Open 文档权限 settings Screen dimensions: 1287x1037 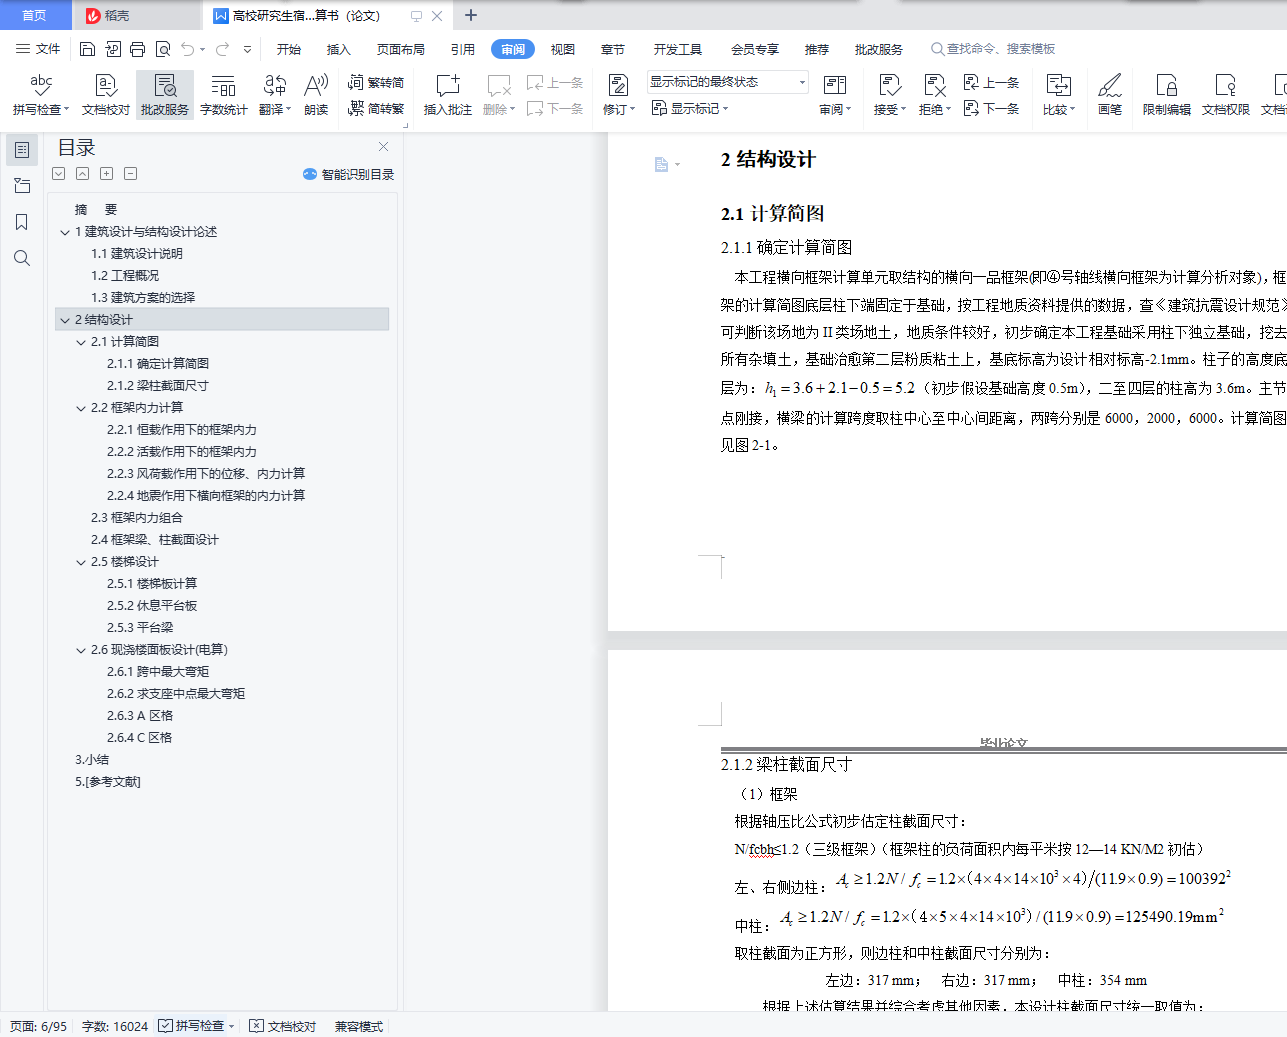pos(1226,95)
